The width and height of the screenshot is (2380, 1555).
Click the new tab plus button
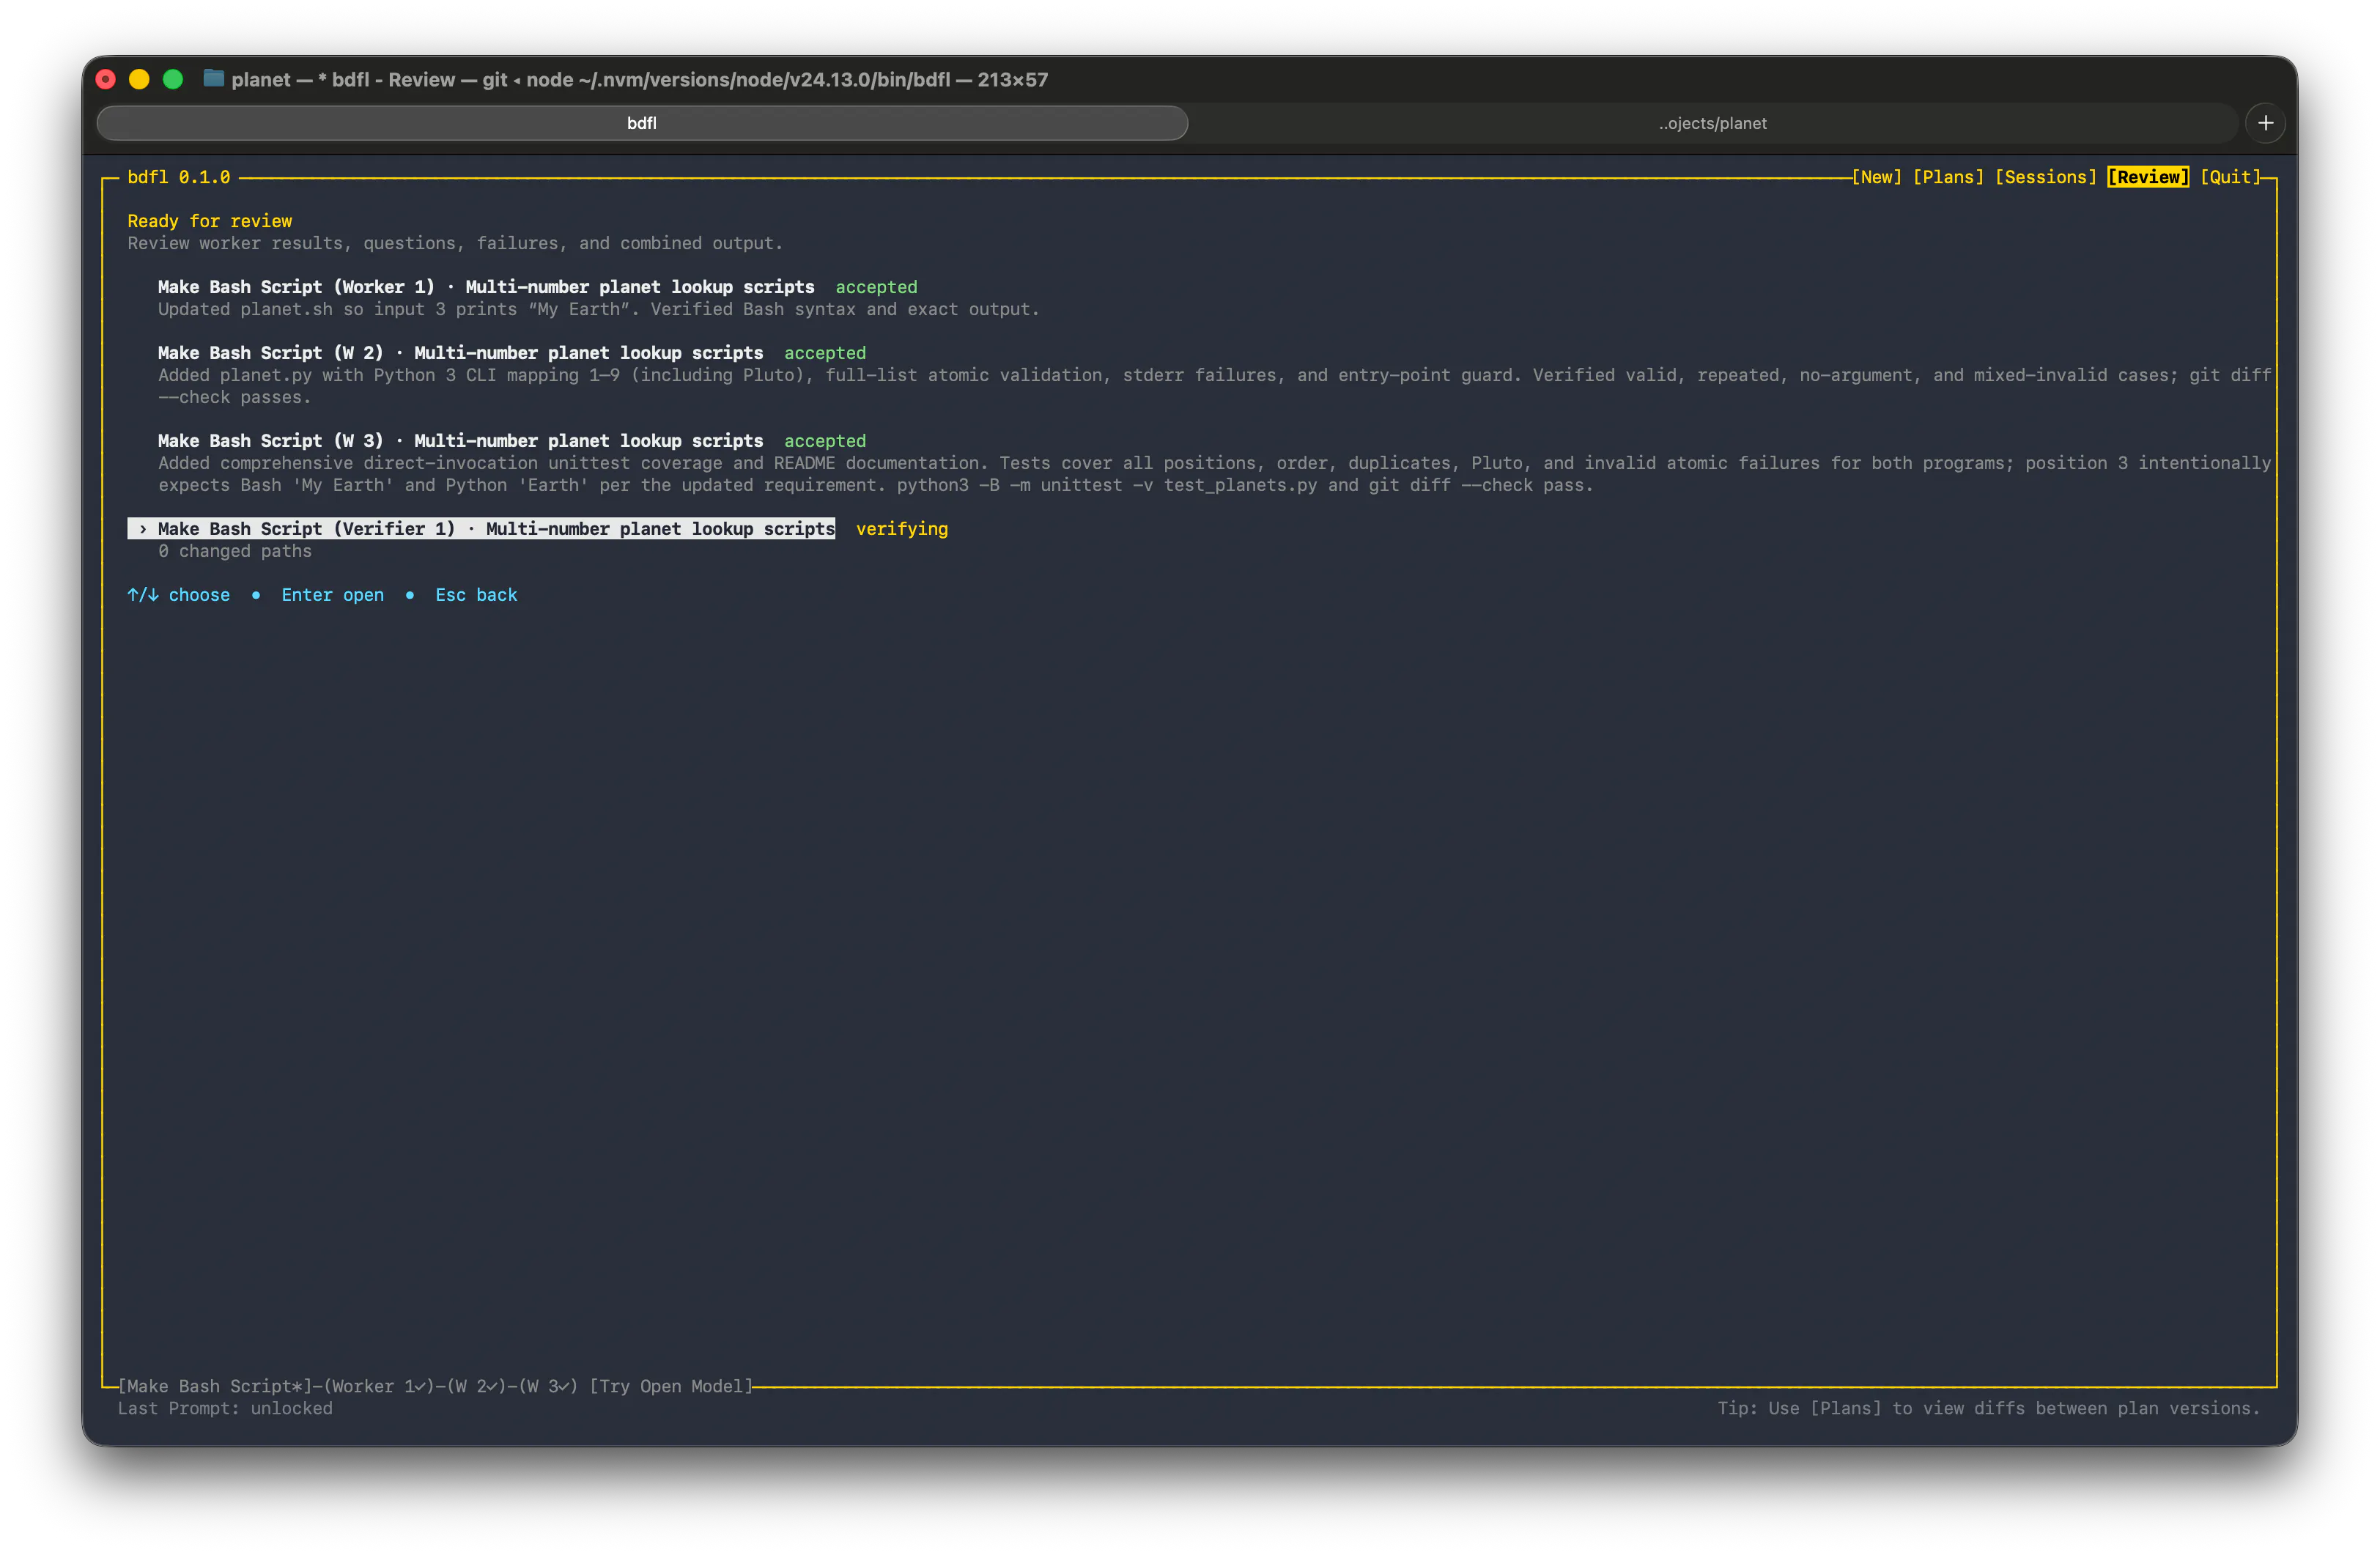[2265, 123]
